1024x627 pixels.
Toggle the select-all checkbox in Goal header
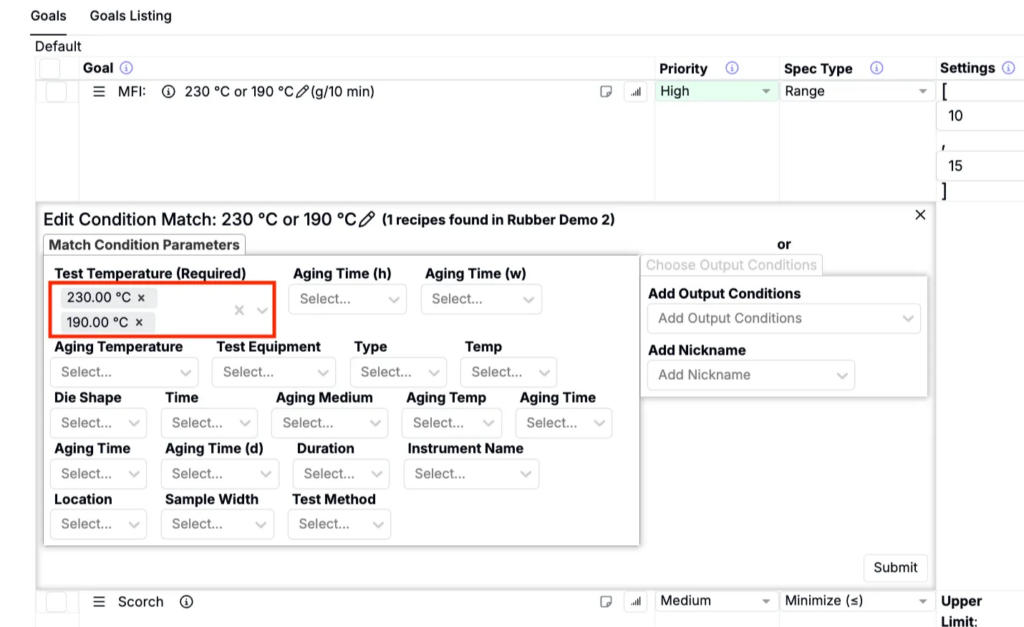(x=50, y=68)
